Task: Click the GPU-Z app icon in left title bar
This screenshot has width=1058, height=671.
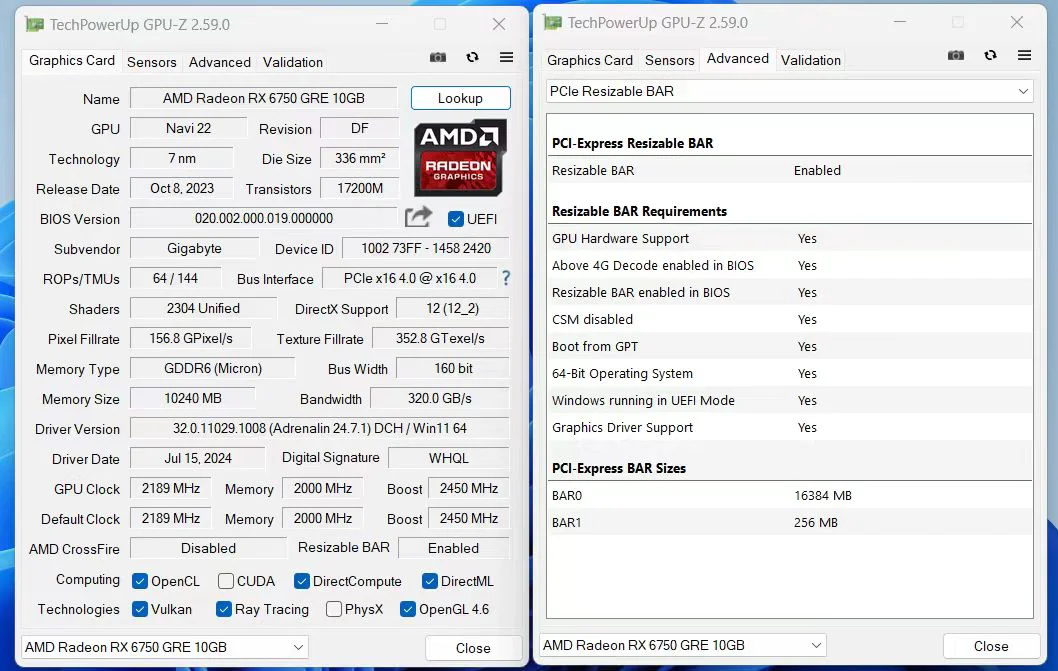Action: [34, 25]
